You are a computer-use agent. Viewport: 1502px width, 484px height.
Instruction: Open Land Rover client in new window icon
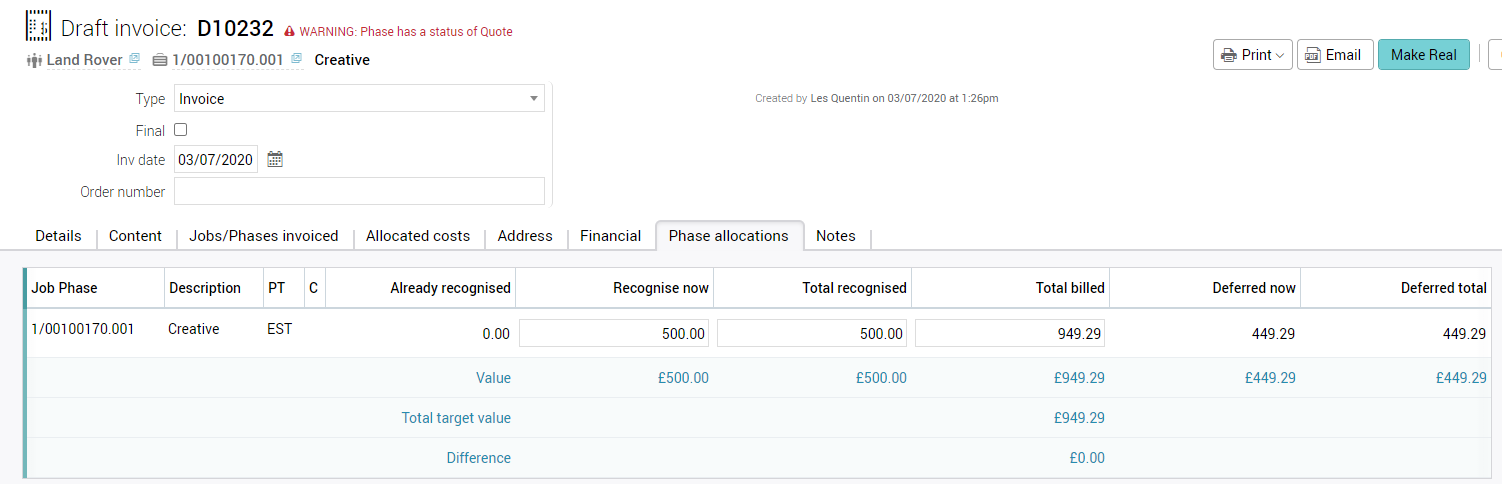point(134,60)
